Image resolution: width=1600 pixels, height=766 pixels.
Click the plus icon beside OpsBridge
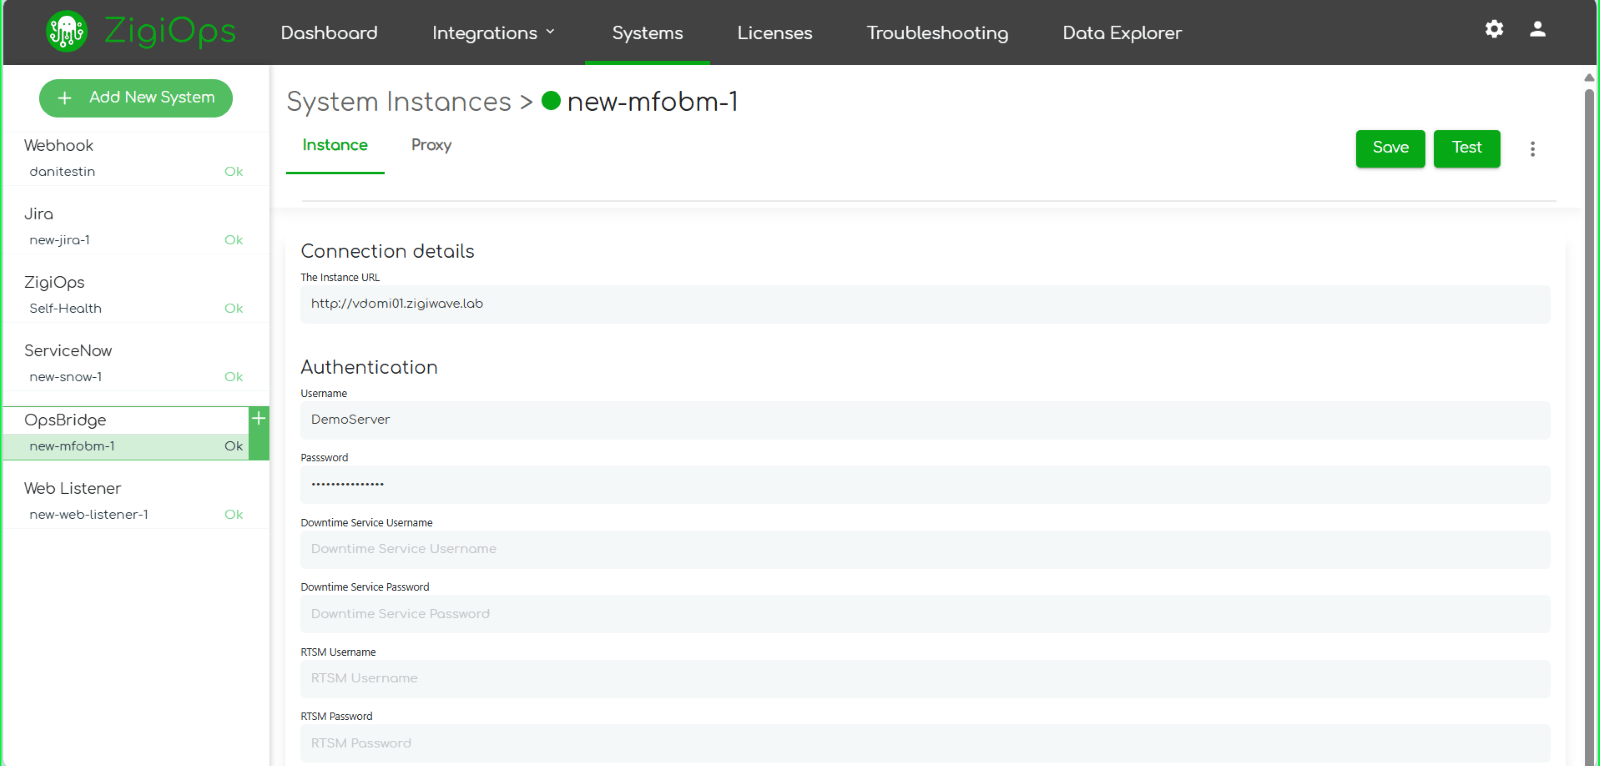tap(259, 419)
